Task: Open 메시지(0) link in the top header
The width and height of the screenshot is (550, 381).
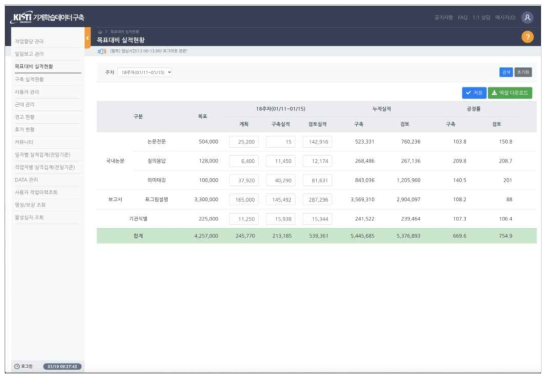Action: tap(505, 18)
